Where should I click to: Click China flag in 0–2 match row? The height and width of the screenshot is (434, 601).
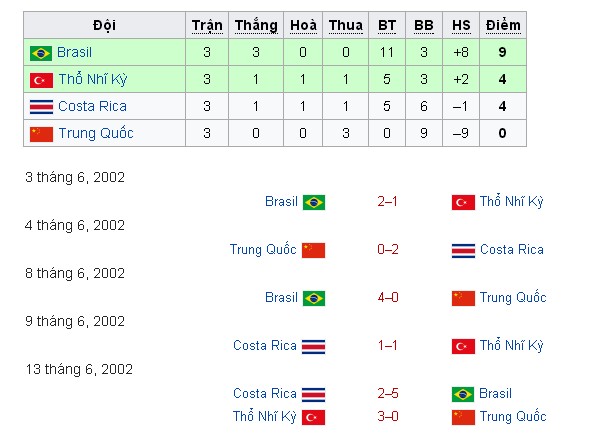313,250
